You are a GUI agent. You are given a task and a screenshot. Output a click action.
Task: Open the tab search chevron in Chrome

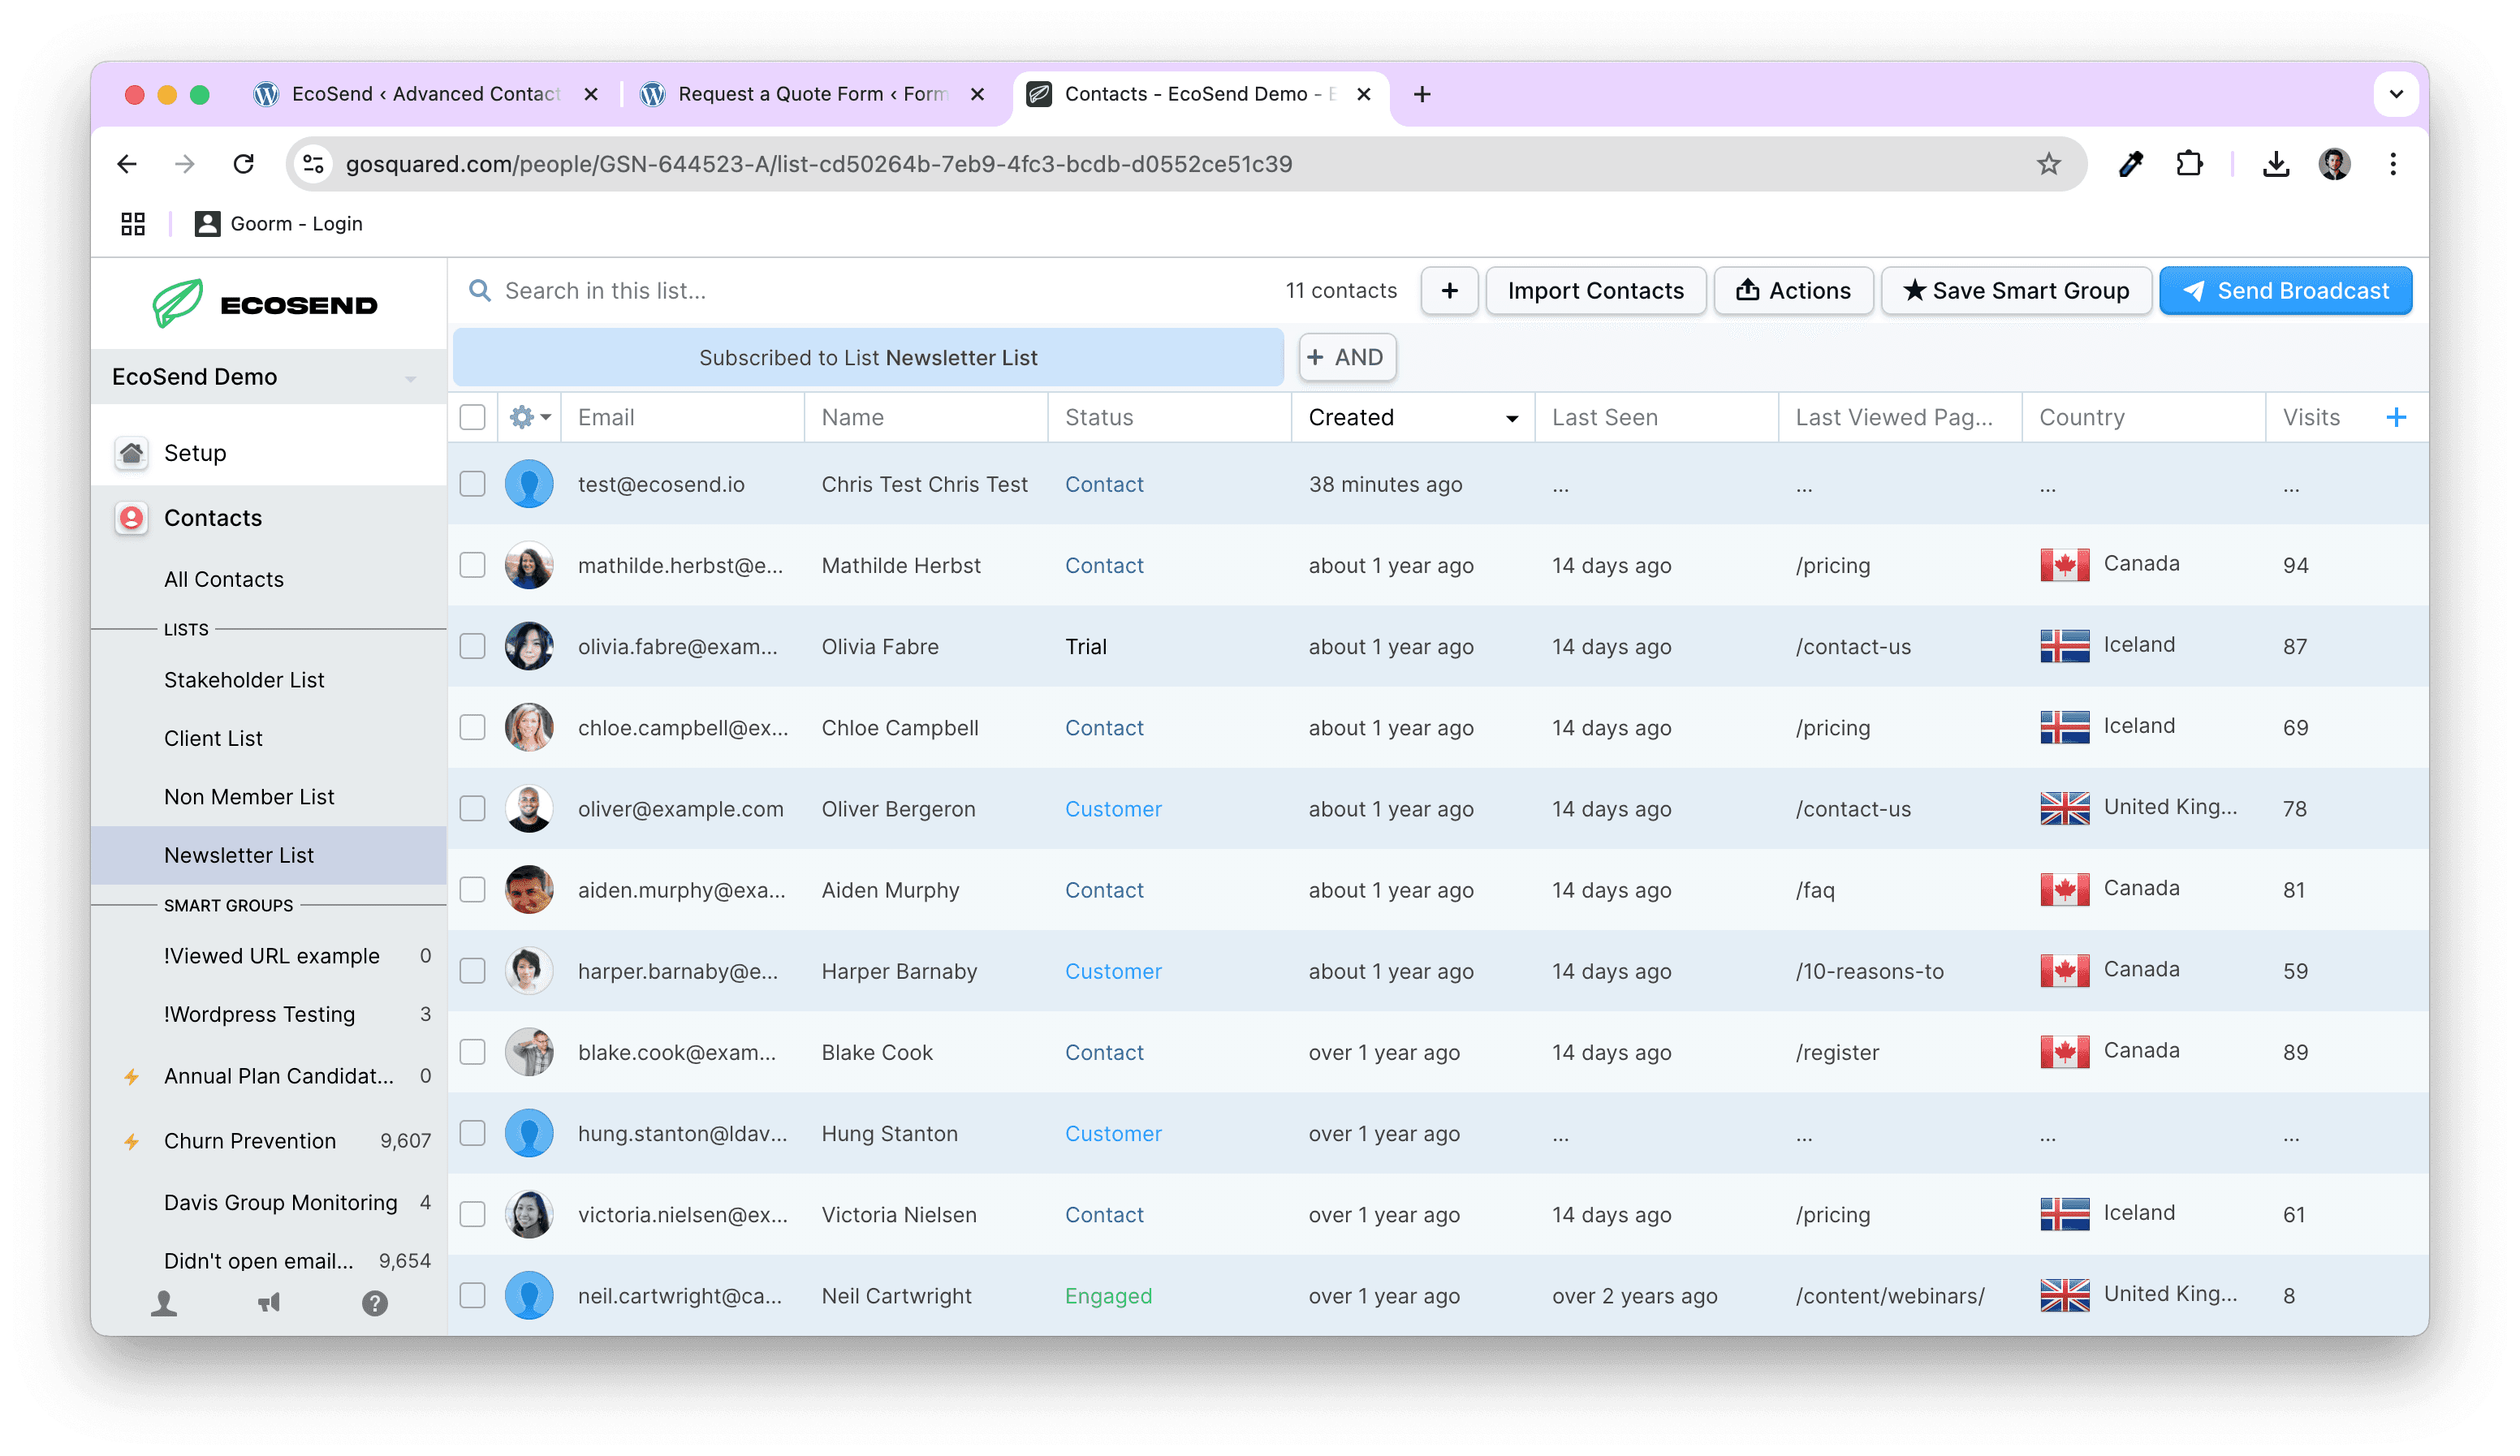pyautogui.click(x=2396, y=94)
